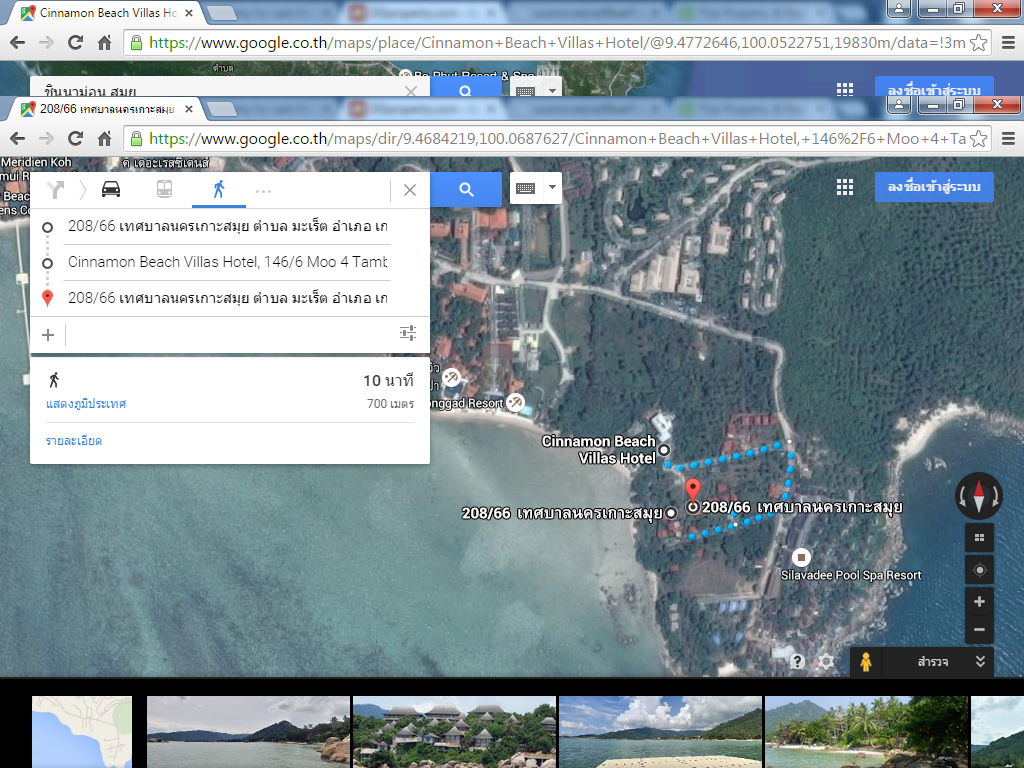The height and width of the screenshot is (768, 1024).
Task: Select the public transit travel mode
Action: tap(165, 189)
